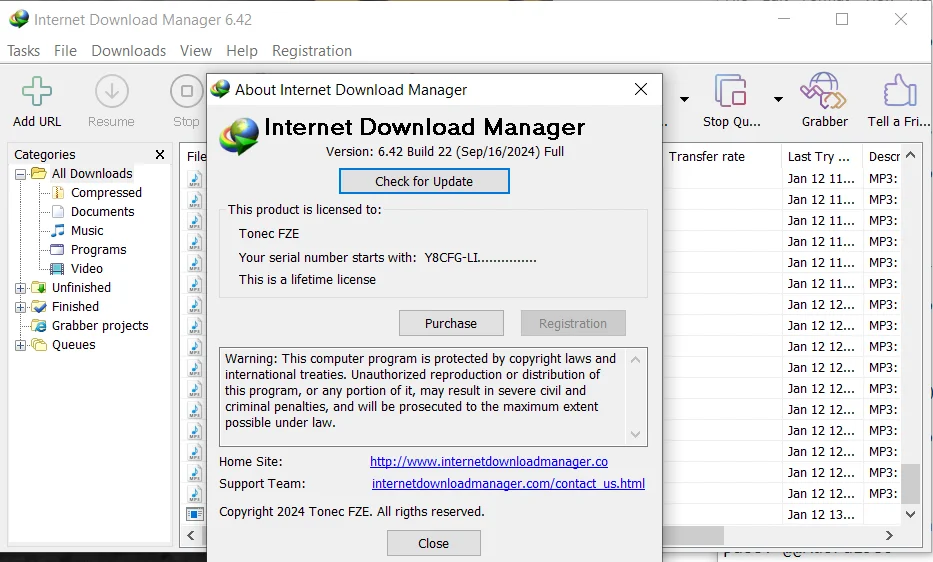The width and height of the screenshot is (933, 562).
Task: Collapse the All Downloads tree node
Action: (20, 174)
